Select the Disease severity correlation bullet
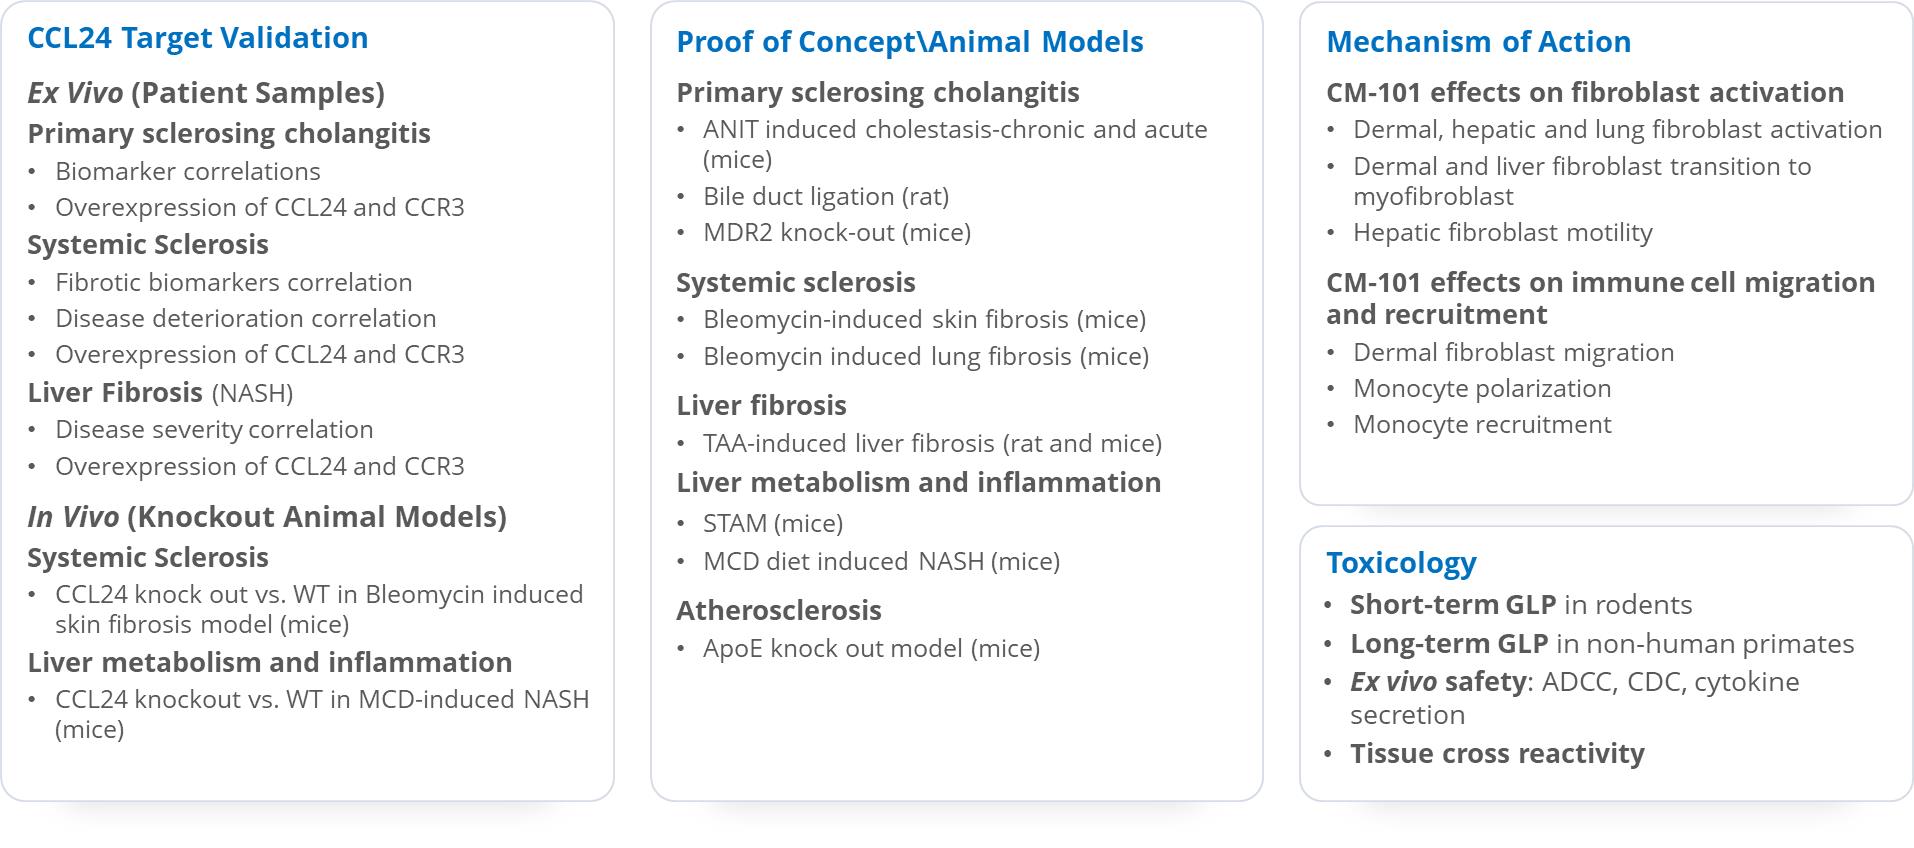The height and width of the screenshot is (848, 1914). (214, 429)
